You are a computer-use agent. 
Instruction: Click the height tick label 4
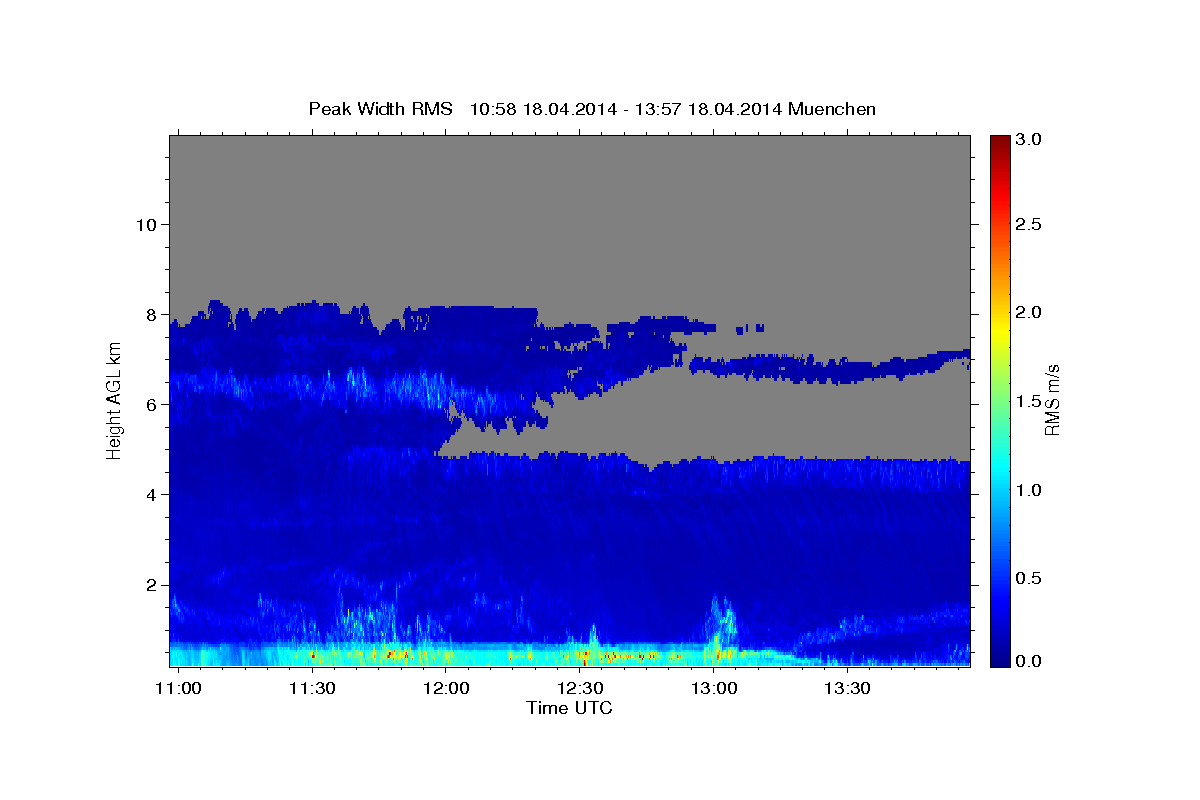pos(152,494)
